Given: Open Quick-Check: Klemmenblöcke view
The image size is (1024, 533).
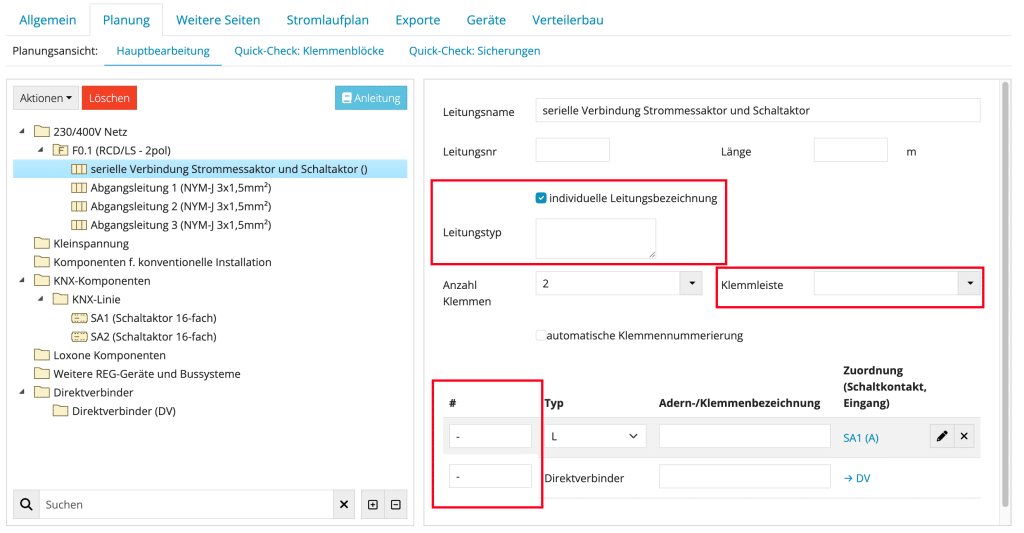Looking at the screenshot, I should click(309, 51).
